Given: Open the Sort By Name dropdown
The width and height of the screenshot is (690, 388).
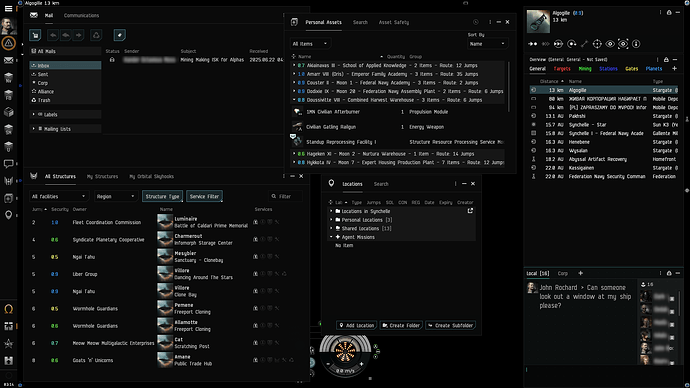Looking at the screenshot, I should pos(487,44).
